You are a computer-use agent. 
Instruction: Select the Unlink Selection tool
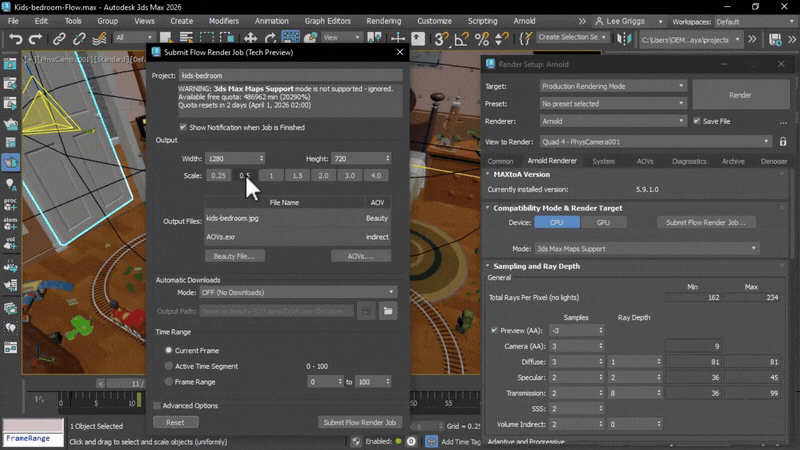tap(79, 39)
